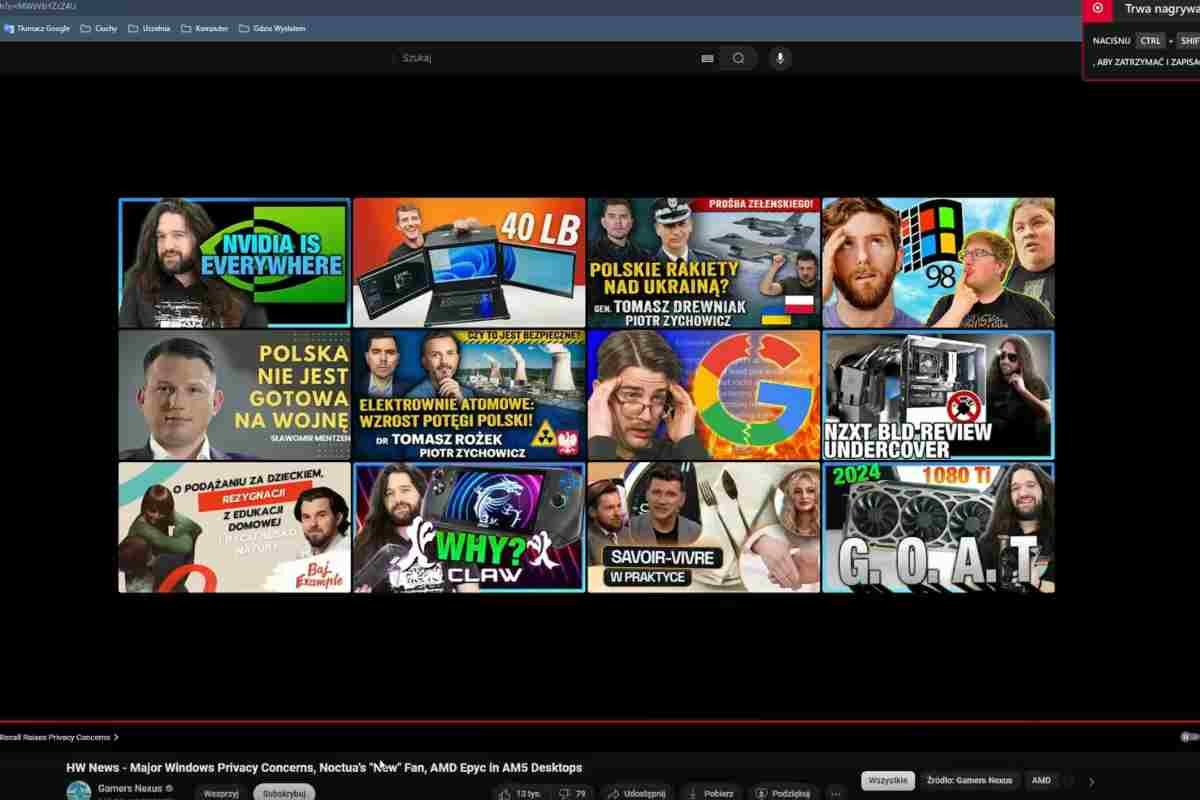The height and width of the screenshot is (800, 1200).
Task: Toggle the autoplay switch
Action: (1189, 737)
